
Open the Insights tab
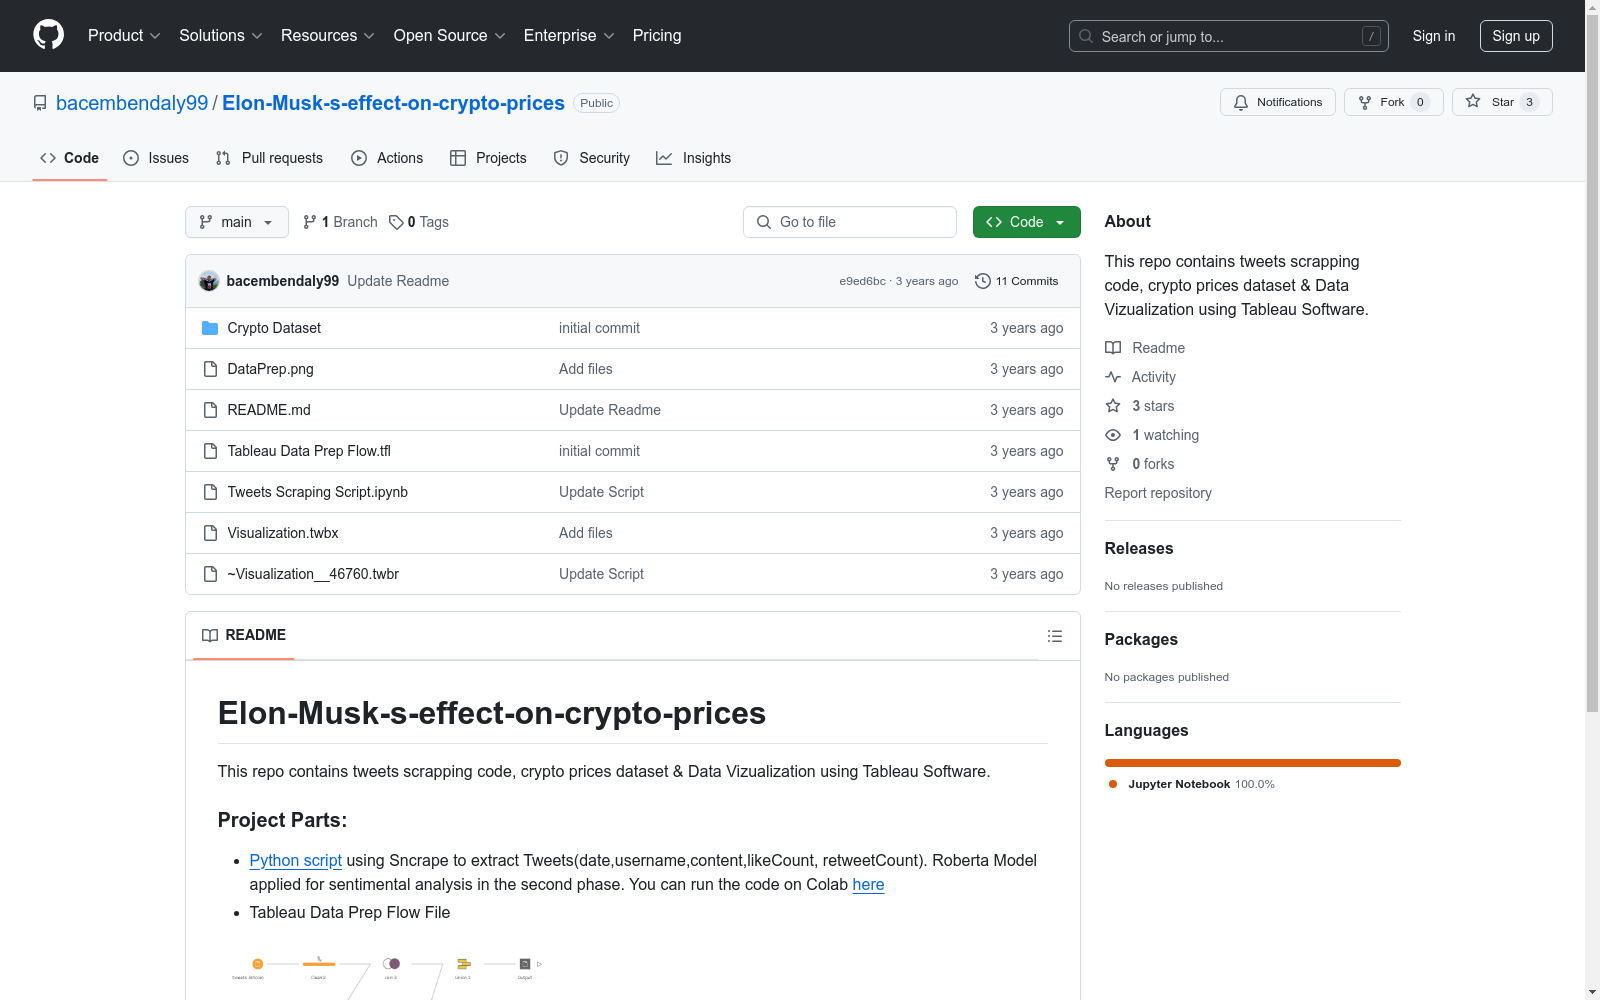[x=694, y=158]
